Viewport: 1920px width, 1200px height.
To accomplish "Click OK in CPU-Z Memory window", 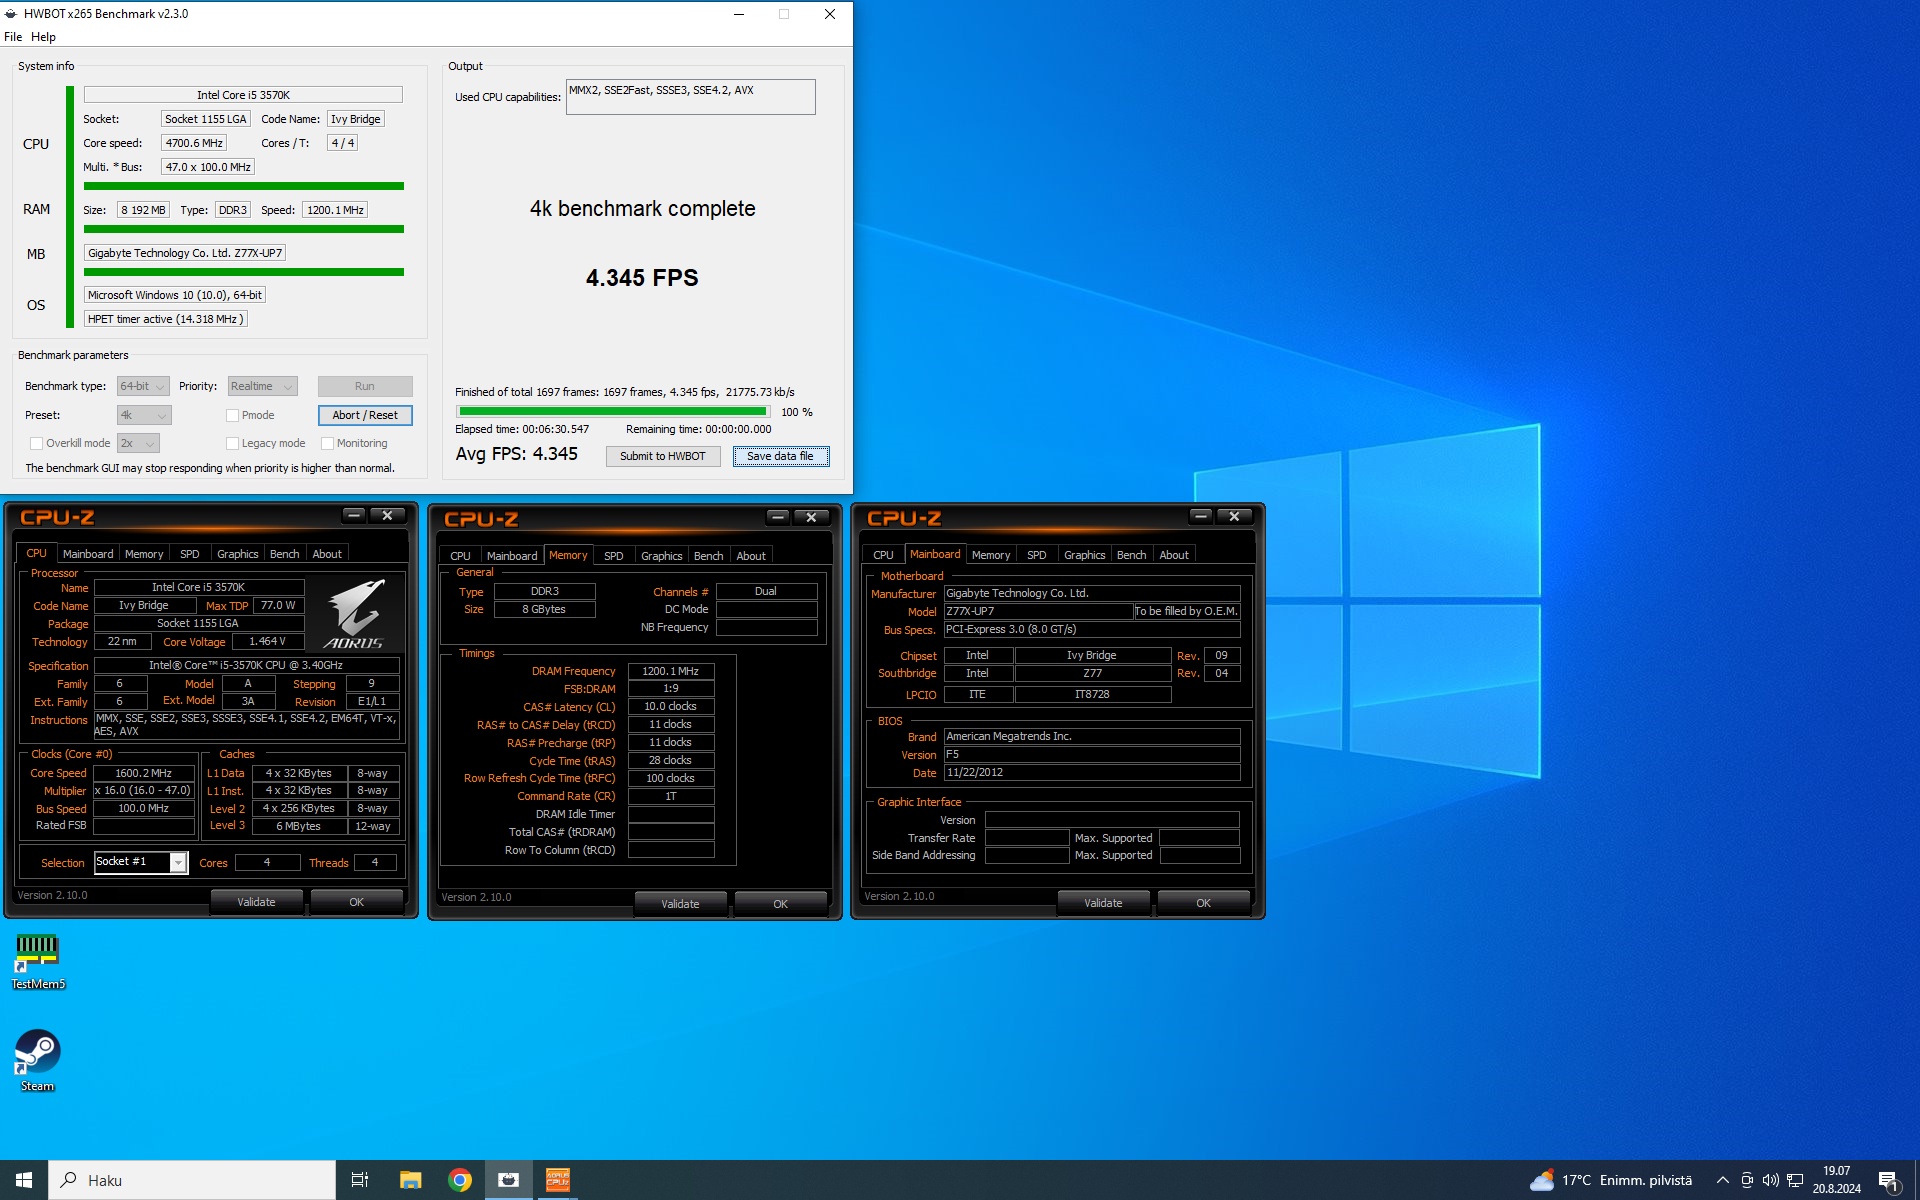I will coord(780,904).
